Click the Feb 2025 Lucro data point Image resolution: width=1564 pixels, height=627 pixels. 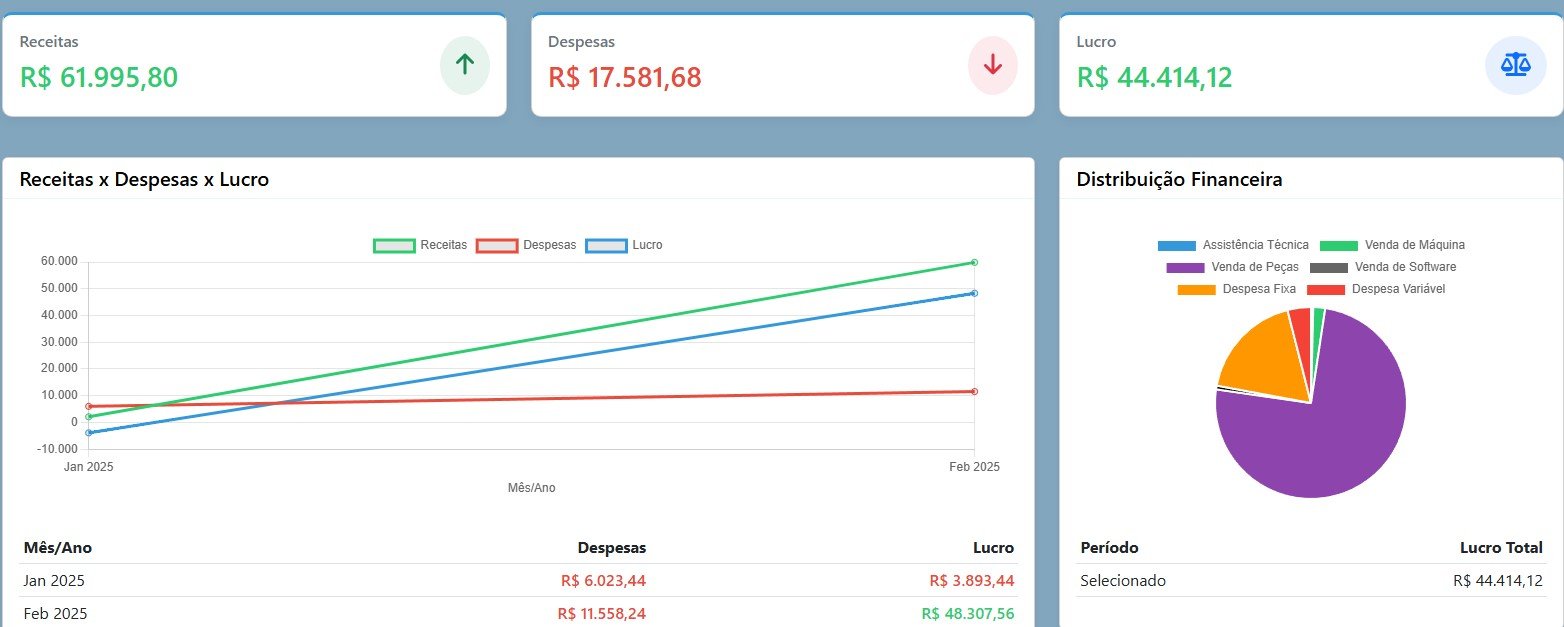click(974, 293)
